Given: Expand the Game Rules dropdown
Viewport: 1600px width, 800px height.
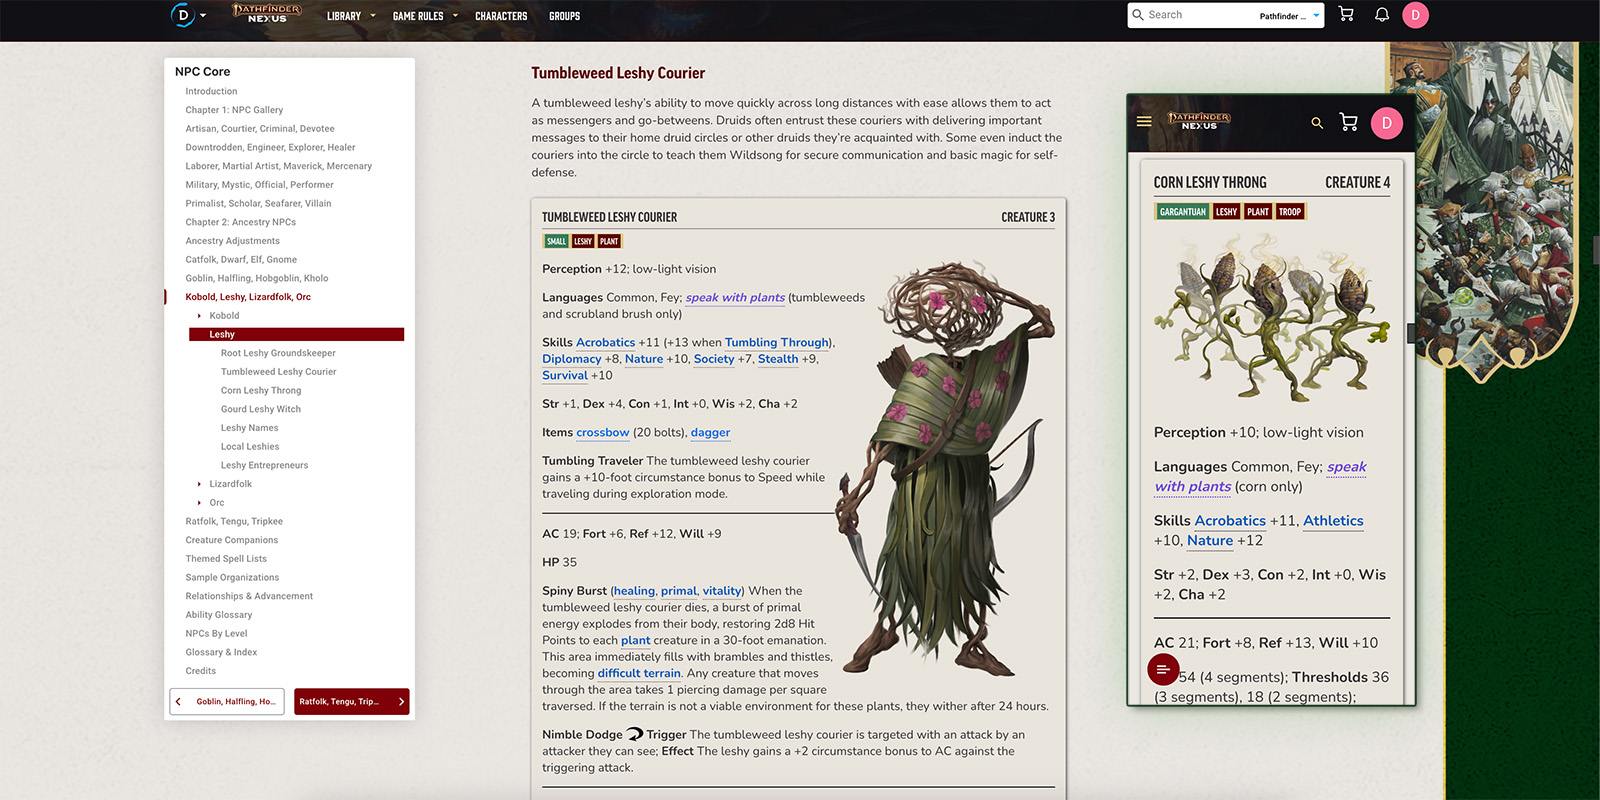Looking at the screenshot, I should click(x=424, y=16).
